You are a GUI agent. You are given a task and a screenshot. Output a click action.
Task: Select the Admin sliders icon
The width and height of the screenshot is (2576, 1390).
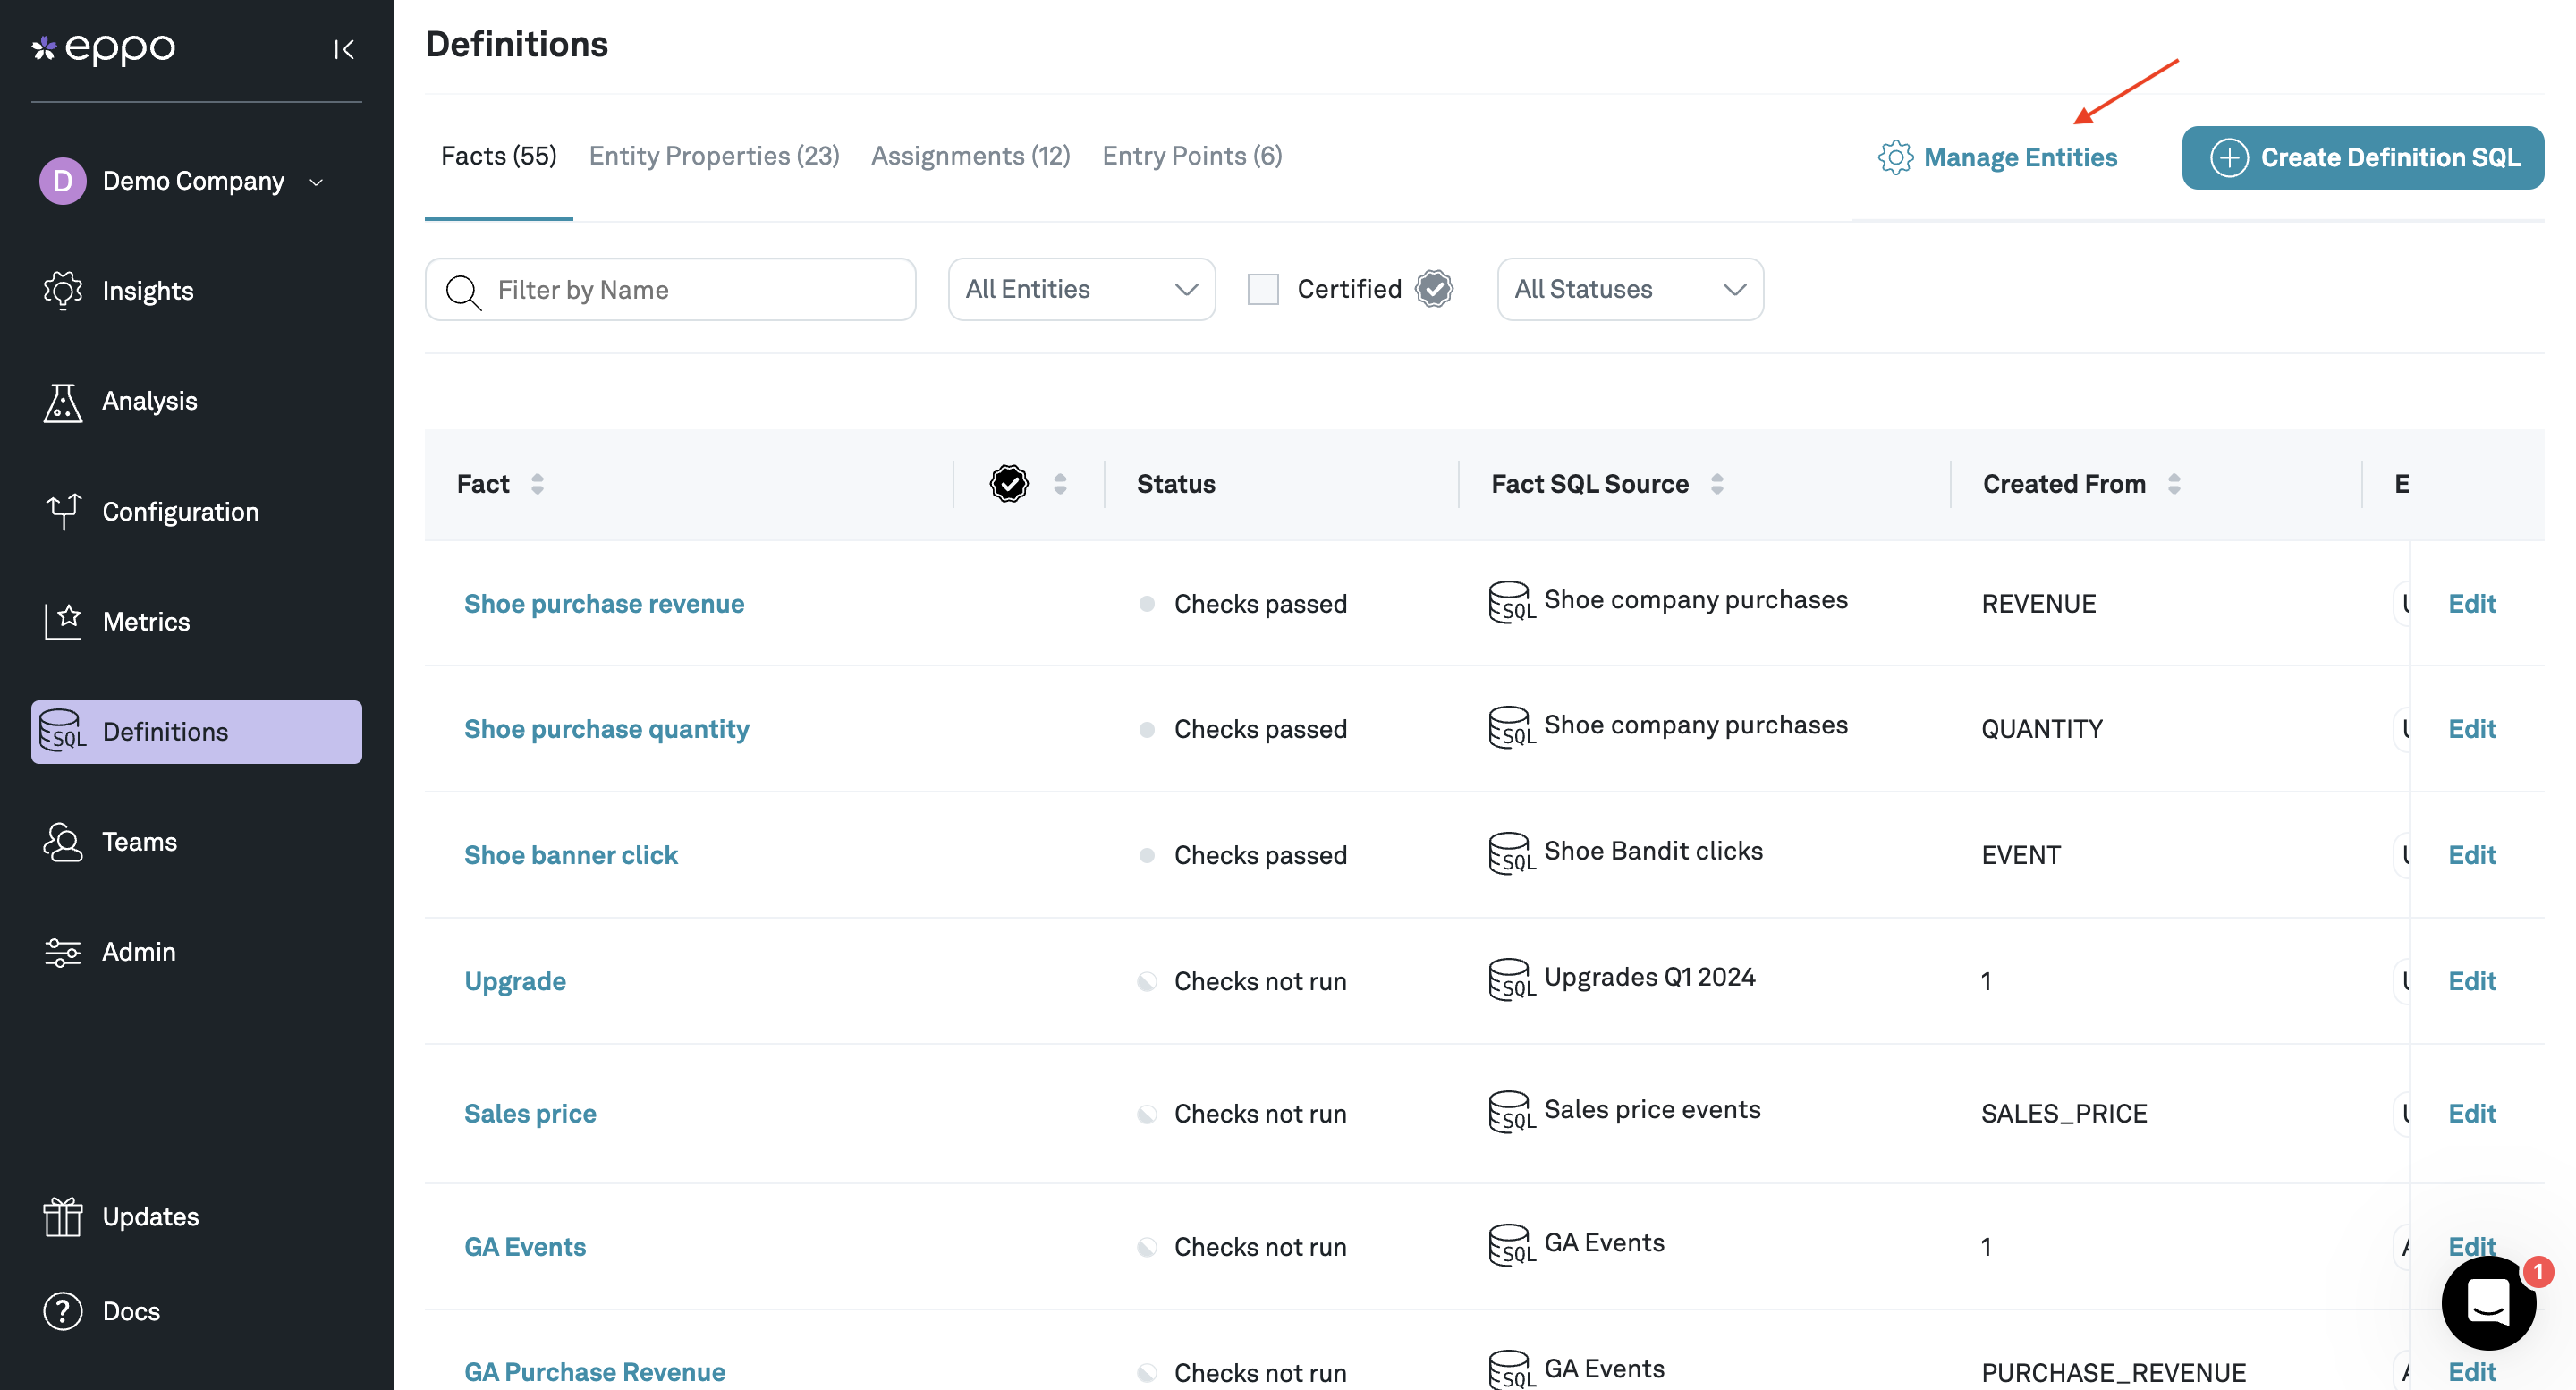point(62,951)
